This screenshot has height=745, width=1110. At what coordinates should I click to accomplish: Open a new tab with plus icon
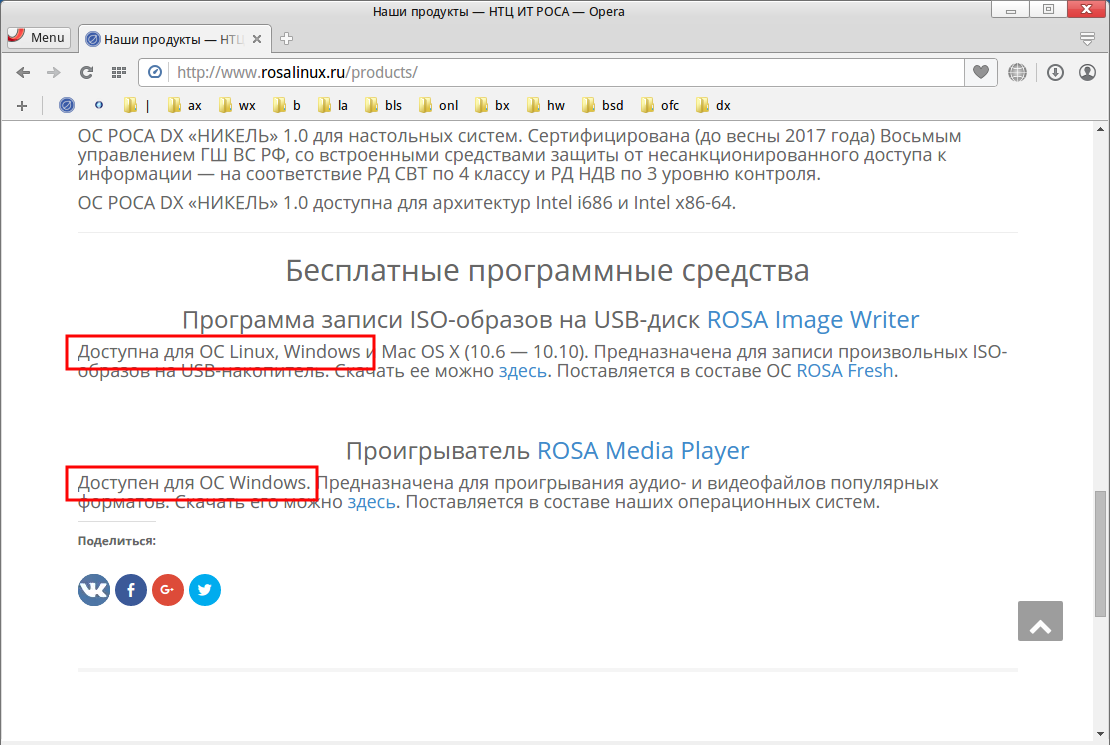[x=286, y=39]
